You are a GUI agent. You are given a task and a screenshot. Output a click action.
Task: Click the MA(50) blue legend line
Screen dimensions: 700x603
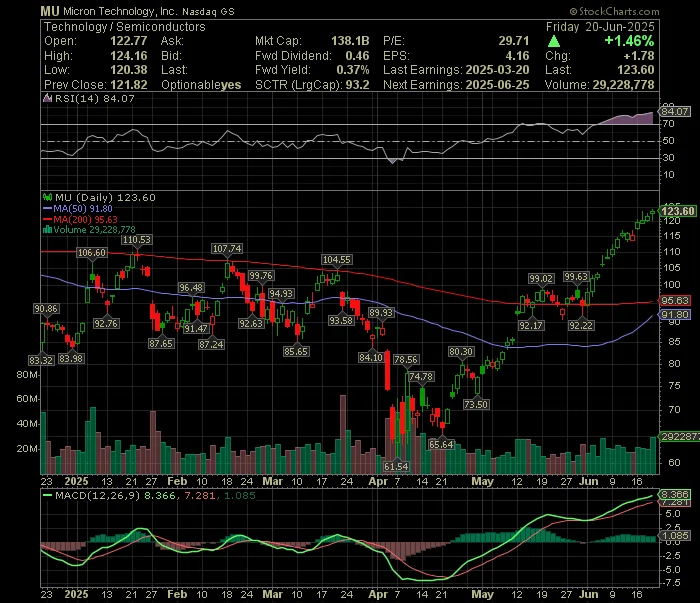(47, 208)
